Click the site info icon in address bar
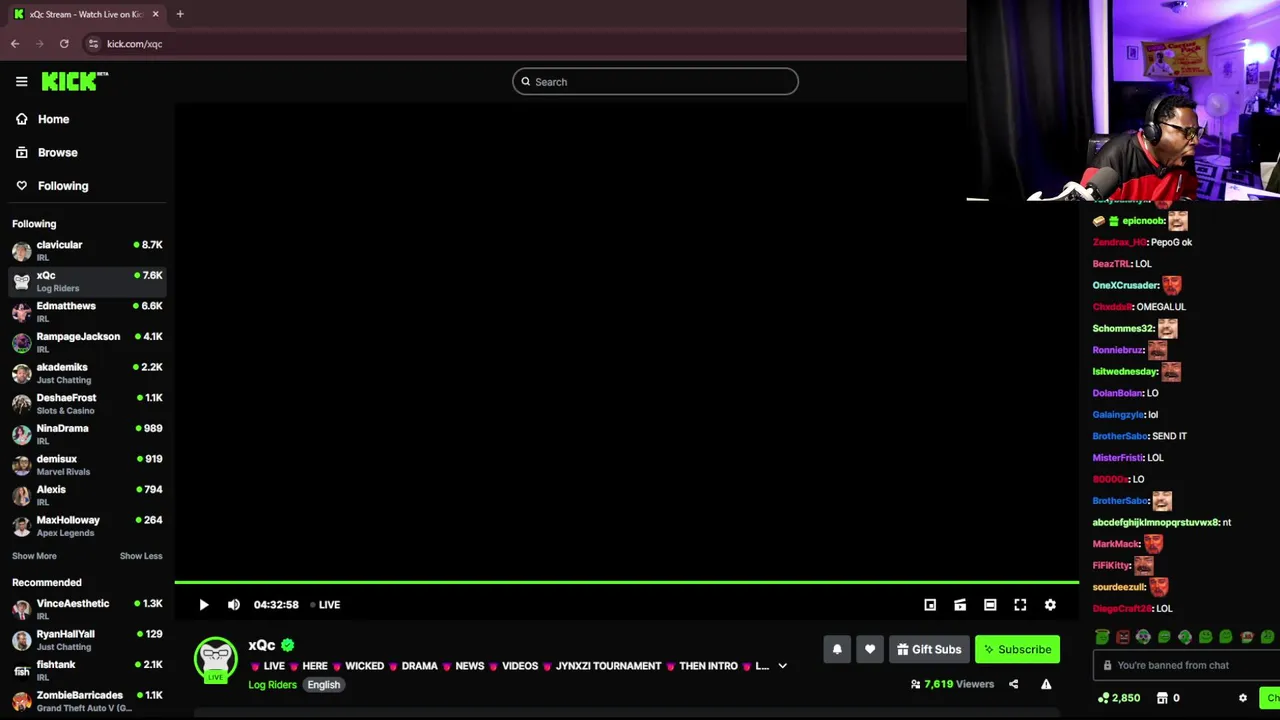 click(x=93, y=44)
